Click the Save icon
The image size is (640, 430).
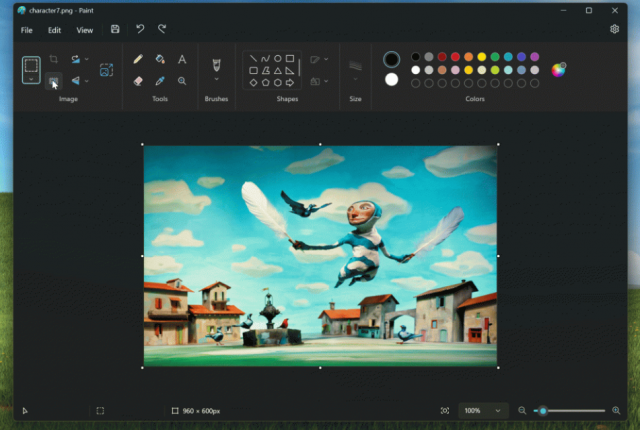115,29
